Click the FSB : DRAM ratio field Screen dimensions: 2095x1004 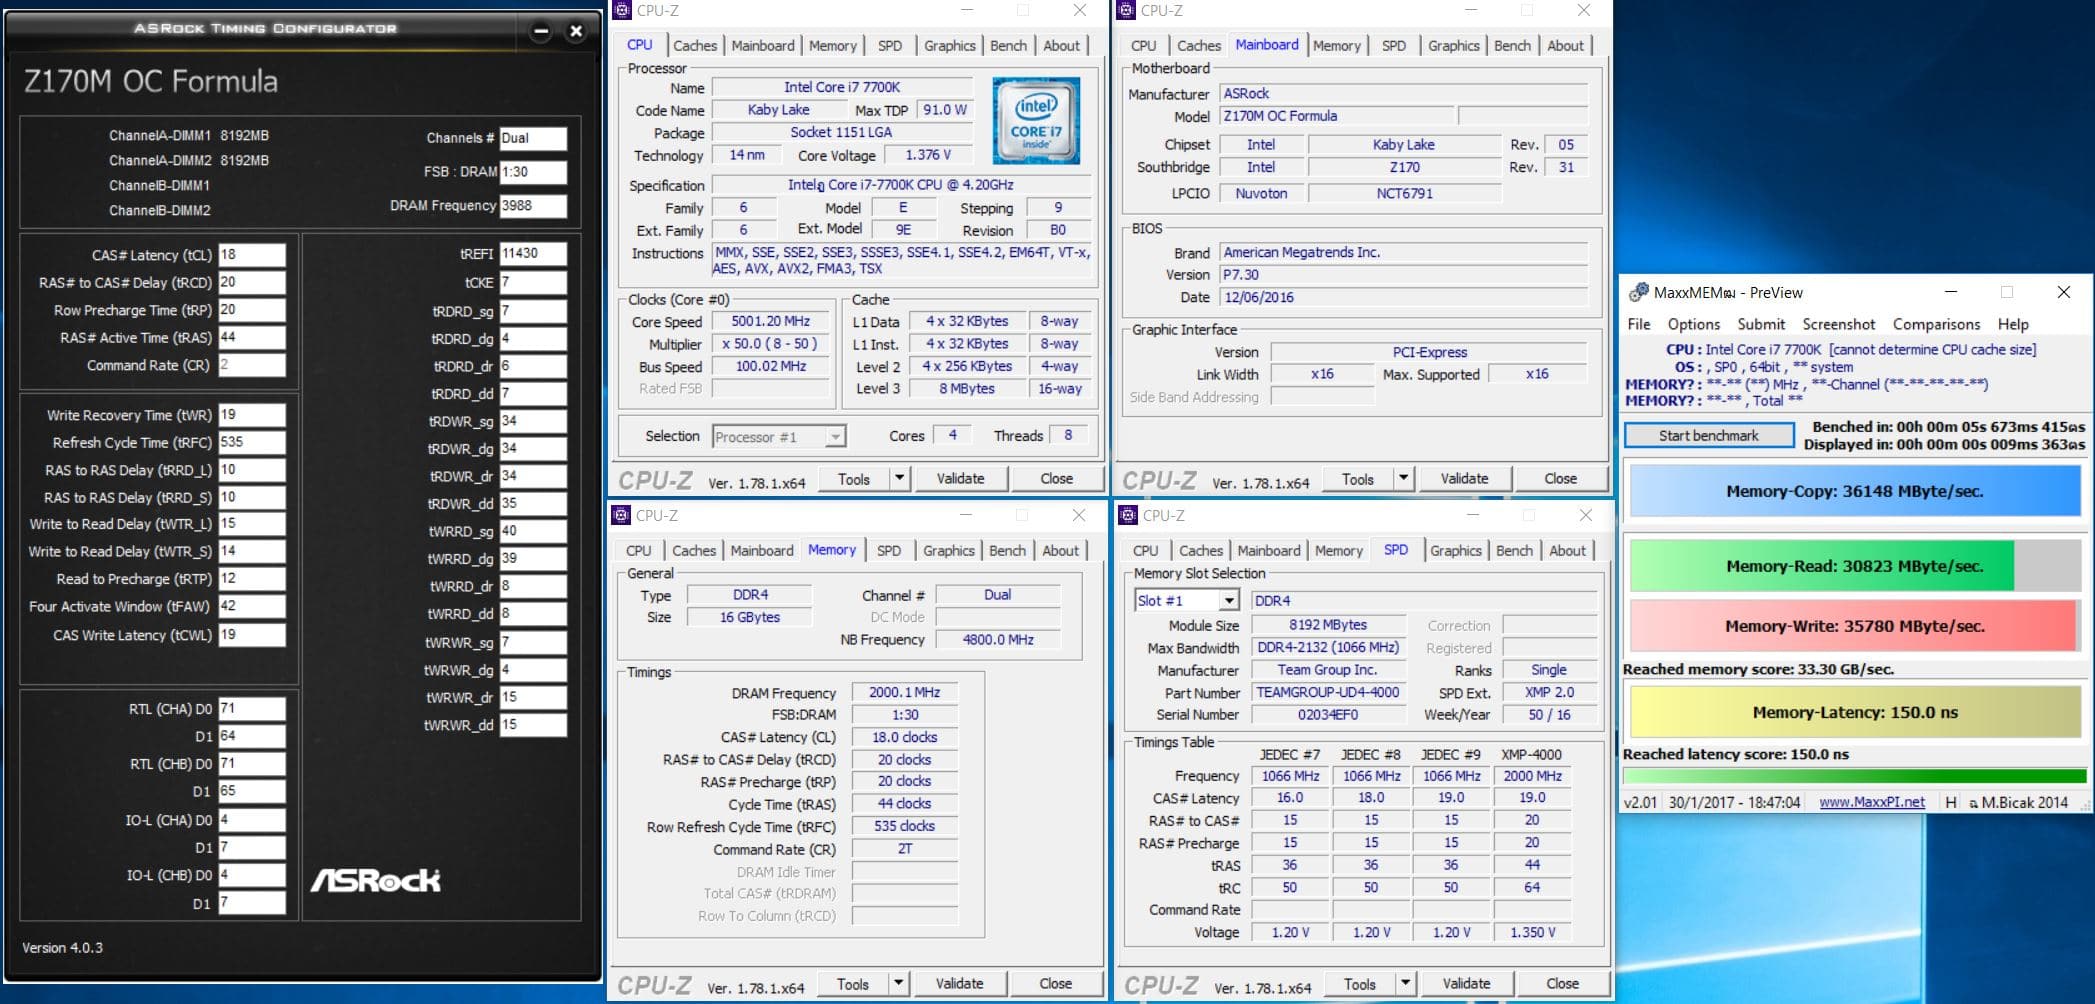click(533, 172)
